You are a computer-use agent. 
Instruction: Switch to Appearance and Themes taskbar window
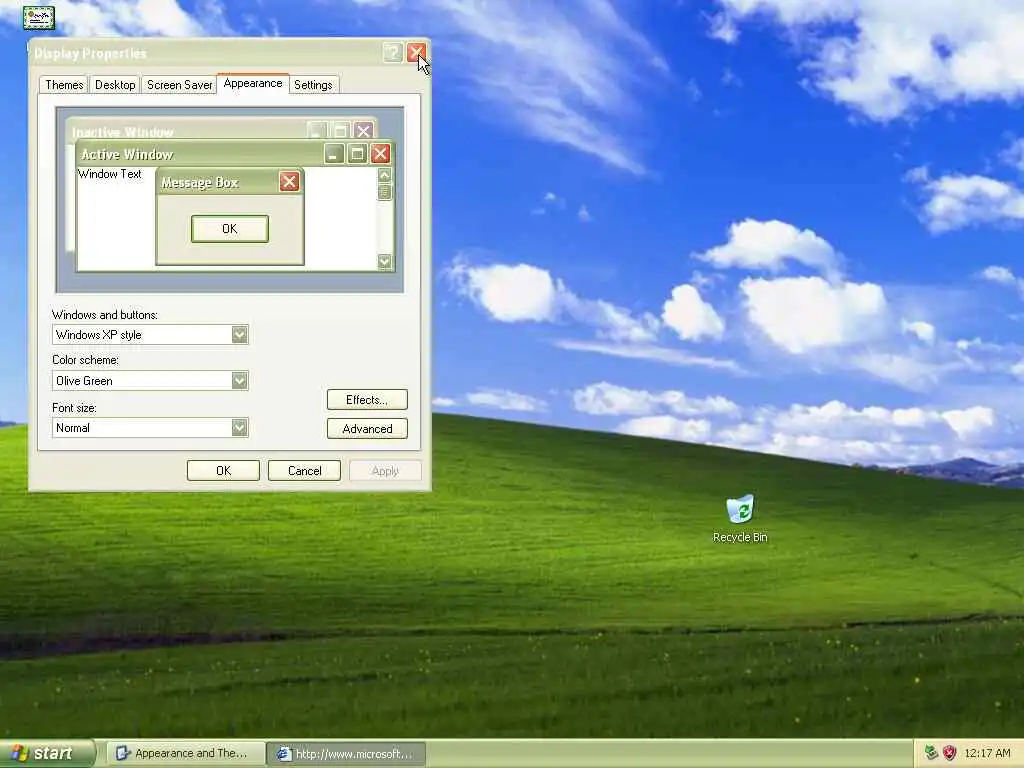point(185,754)
